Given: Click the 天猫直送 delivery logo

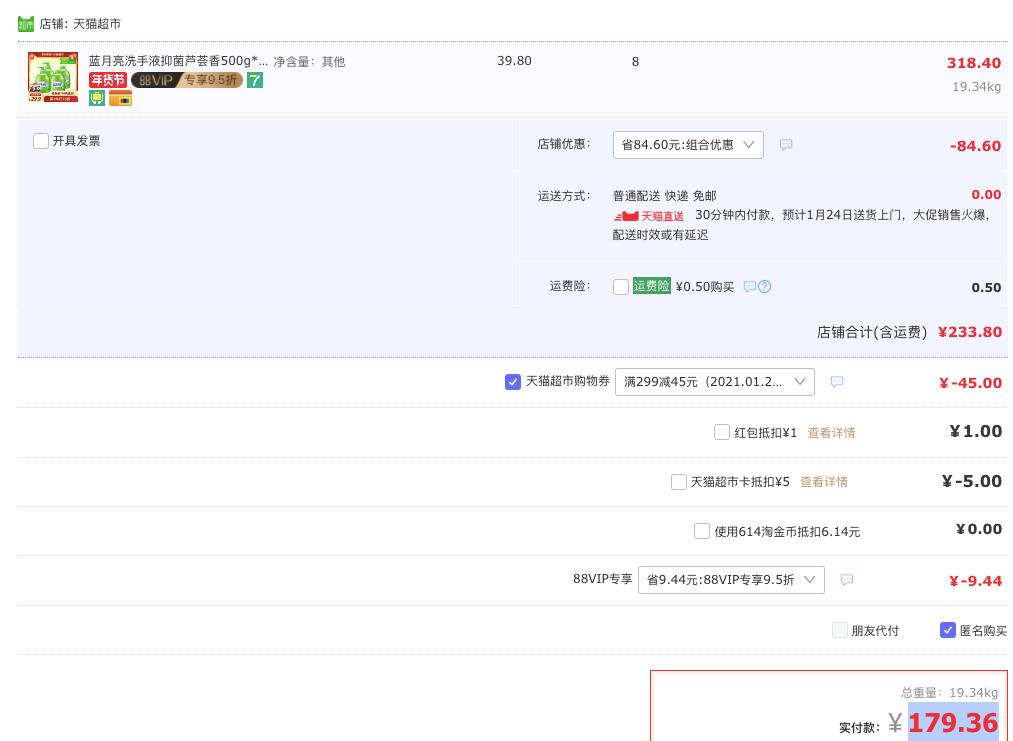Looking at the screenshot, I should [649, 216].
